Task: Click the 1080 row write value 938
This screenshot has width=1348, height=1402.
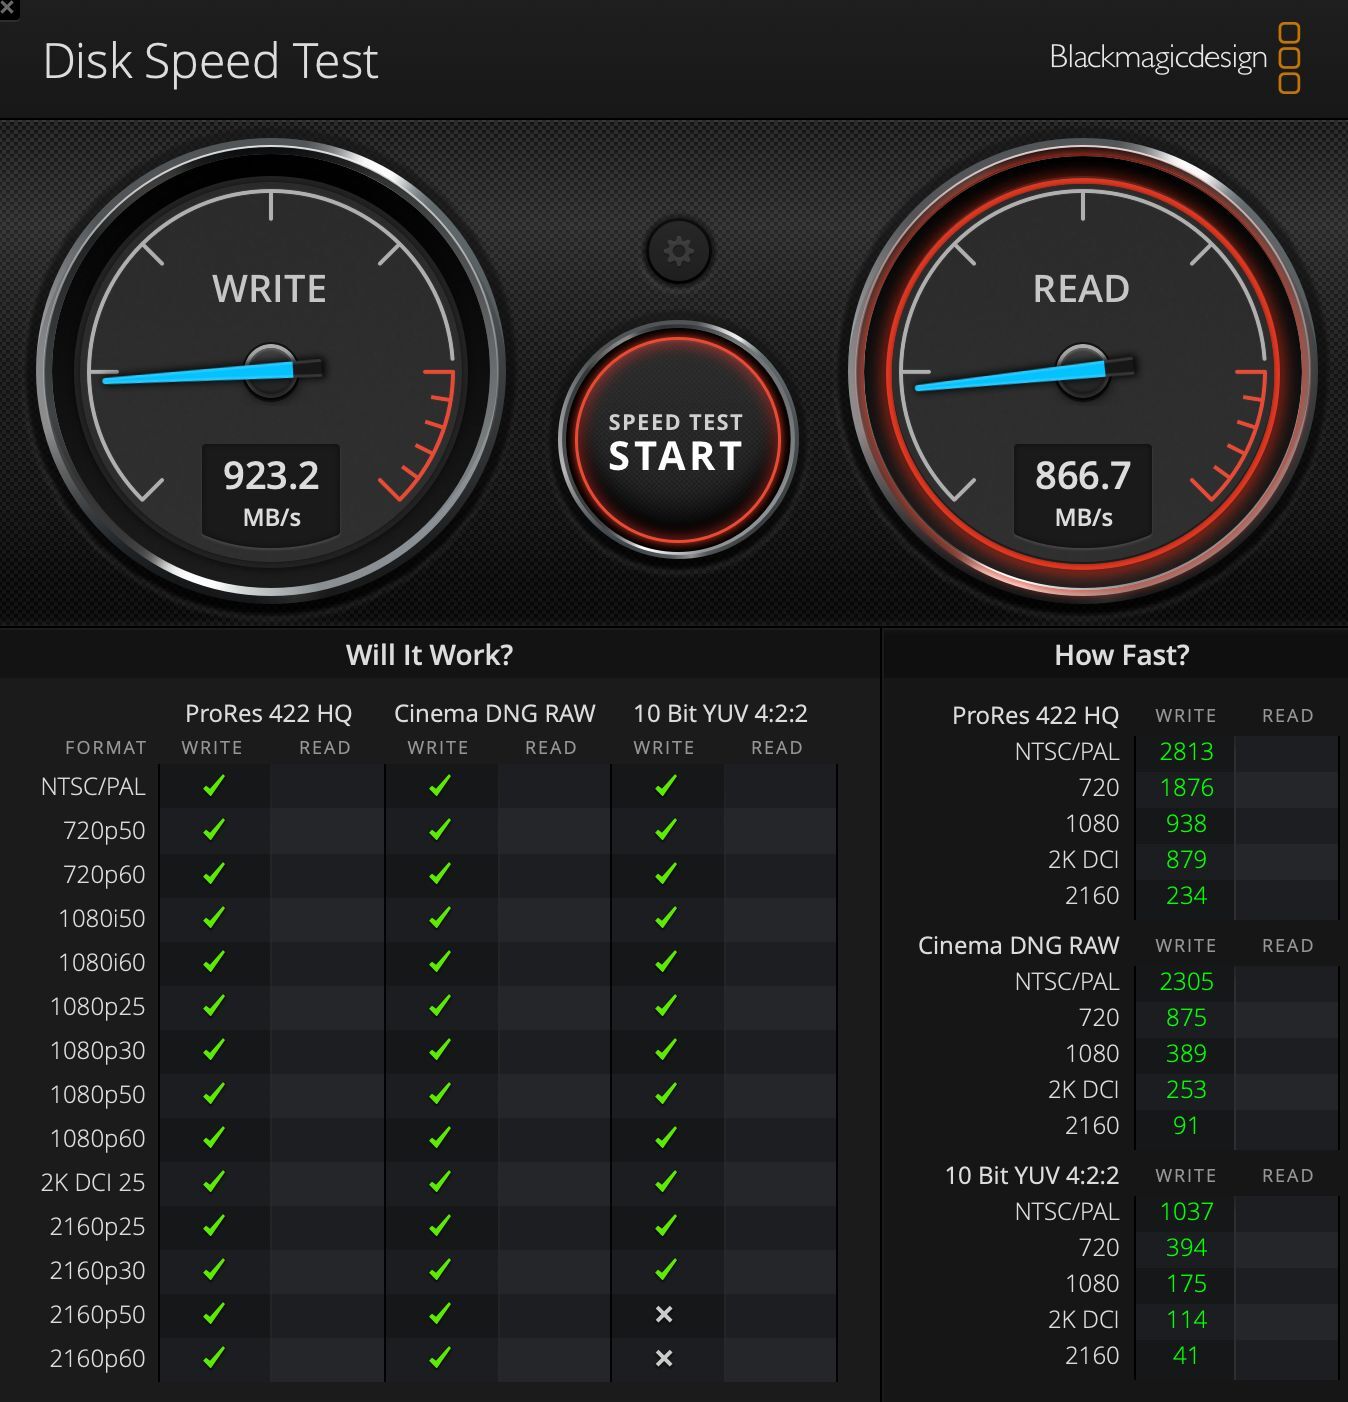Action: [1185, 823]
